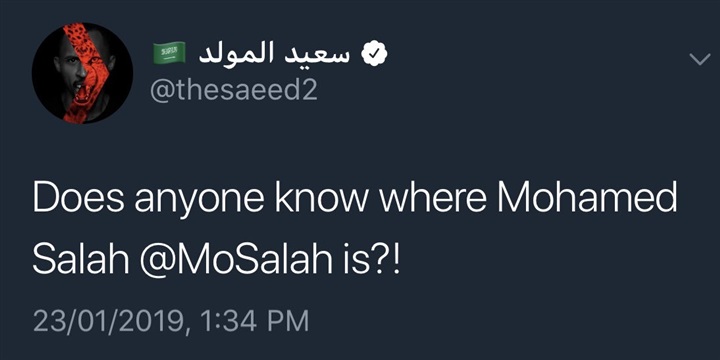The width and height of the screenshot is (720, 360).
Task: Expand the tweet options chevron
Action: pos(700,59)
